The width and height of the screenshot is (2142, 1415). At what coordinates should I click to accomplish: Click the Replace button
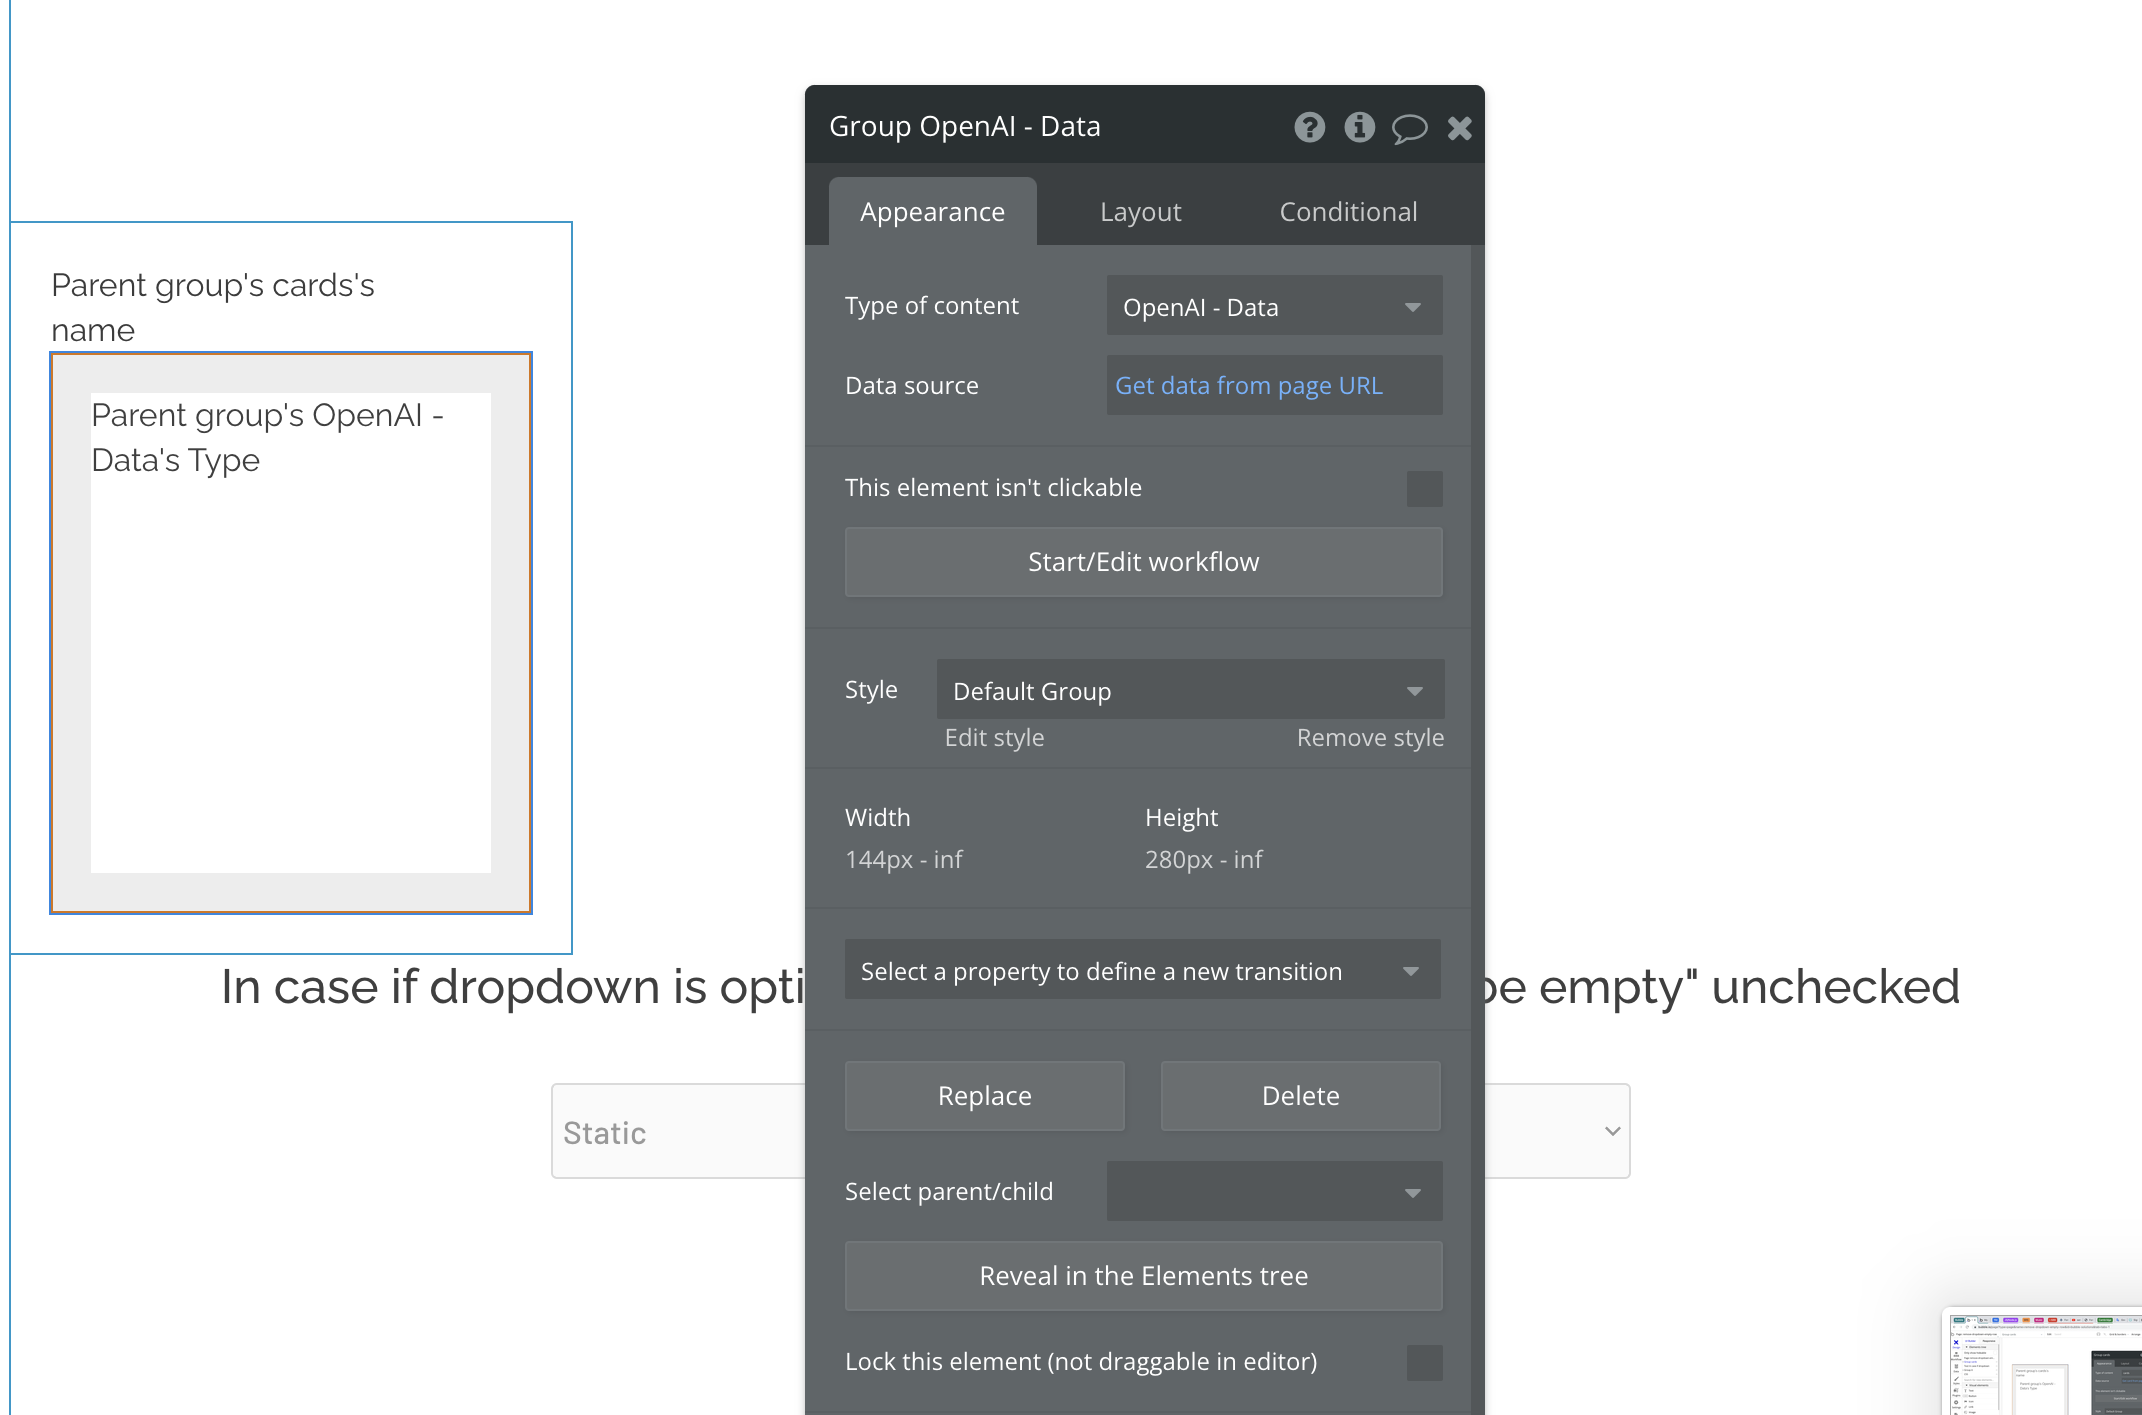tap(984, 1096)
